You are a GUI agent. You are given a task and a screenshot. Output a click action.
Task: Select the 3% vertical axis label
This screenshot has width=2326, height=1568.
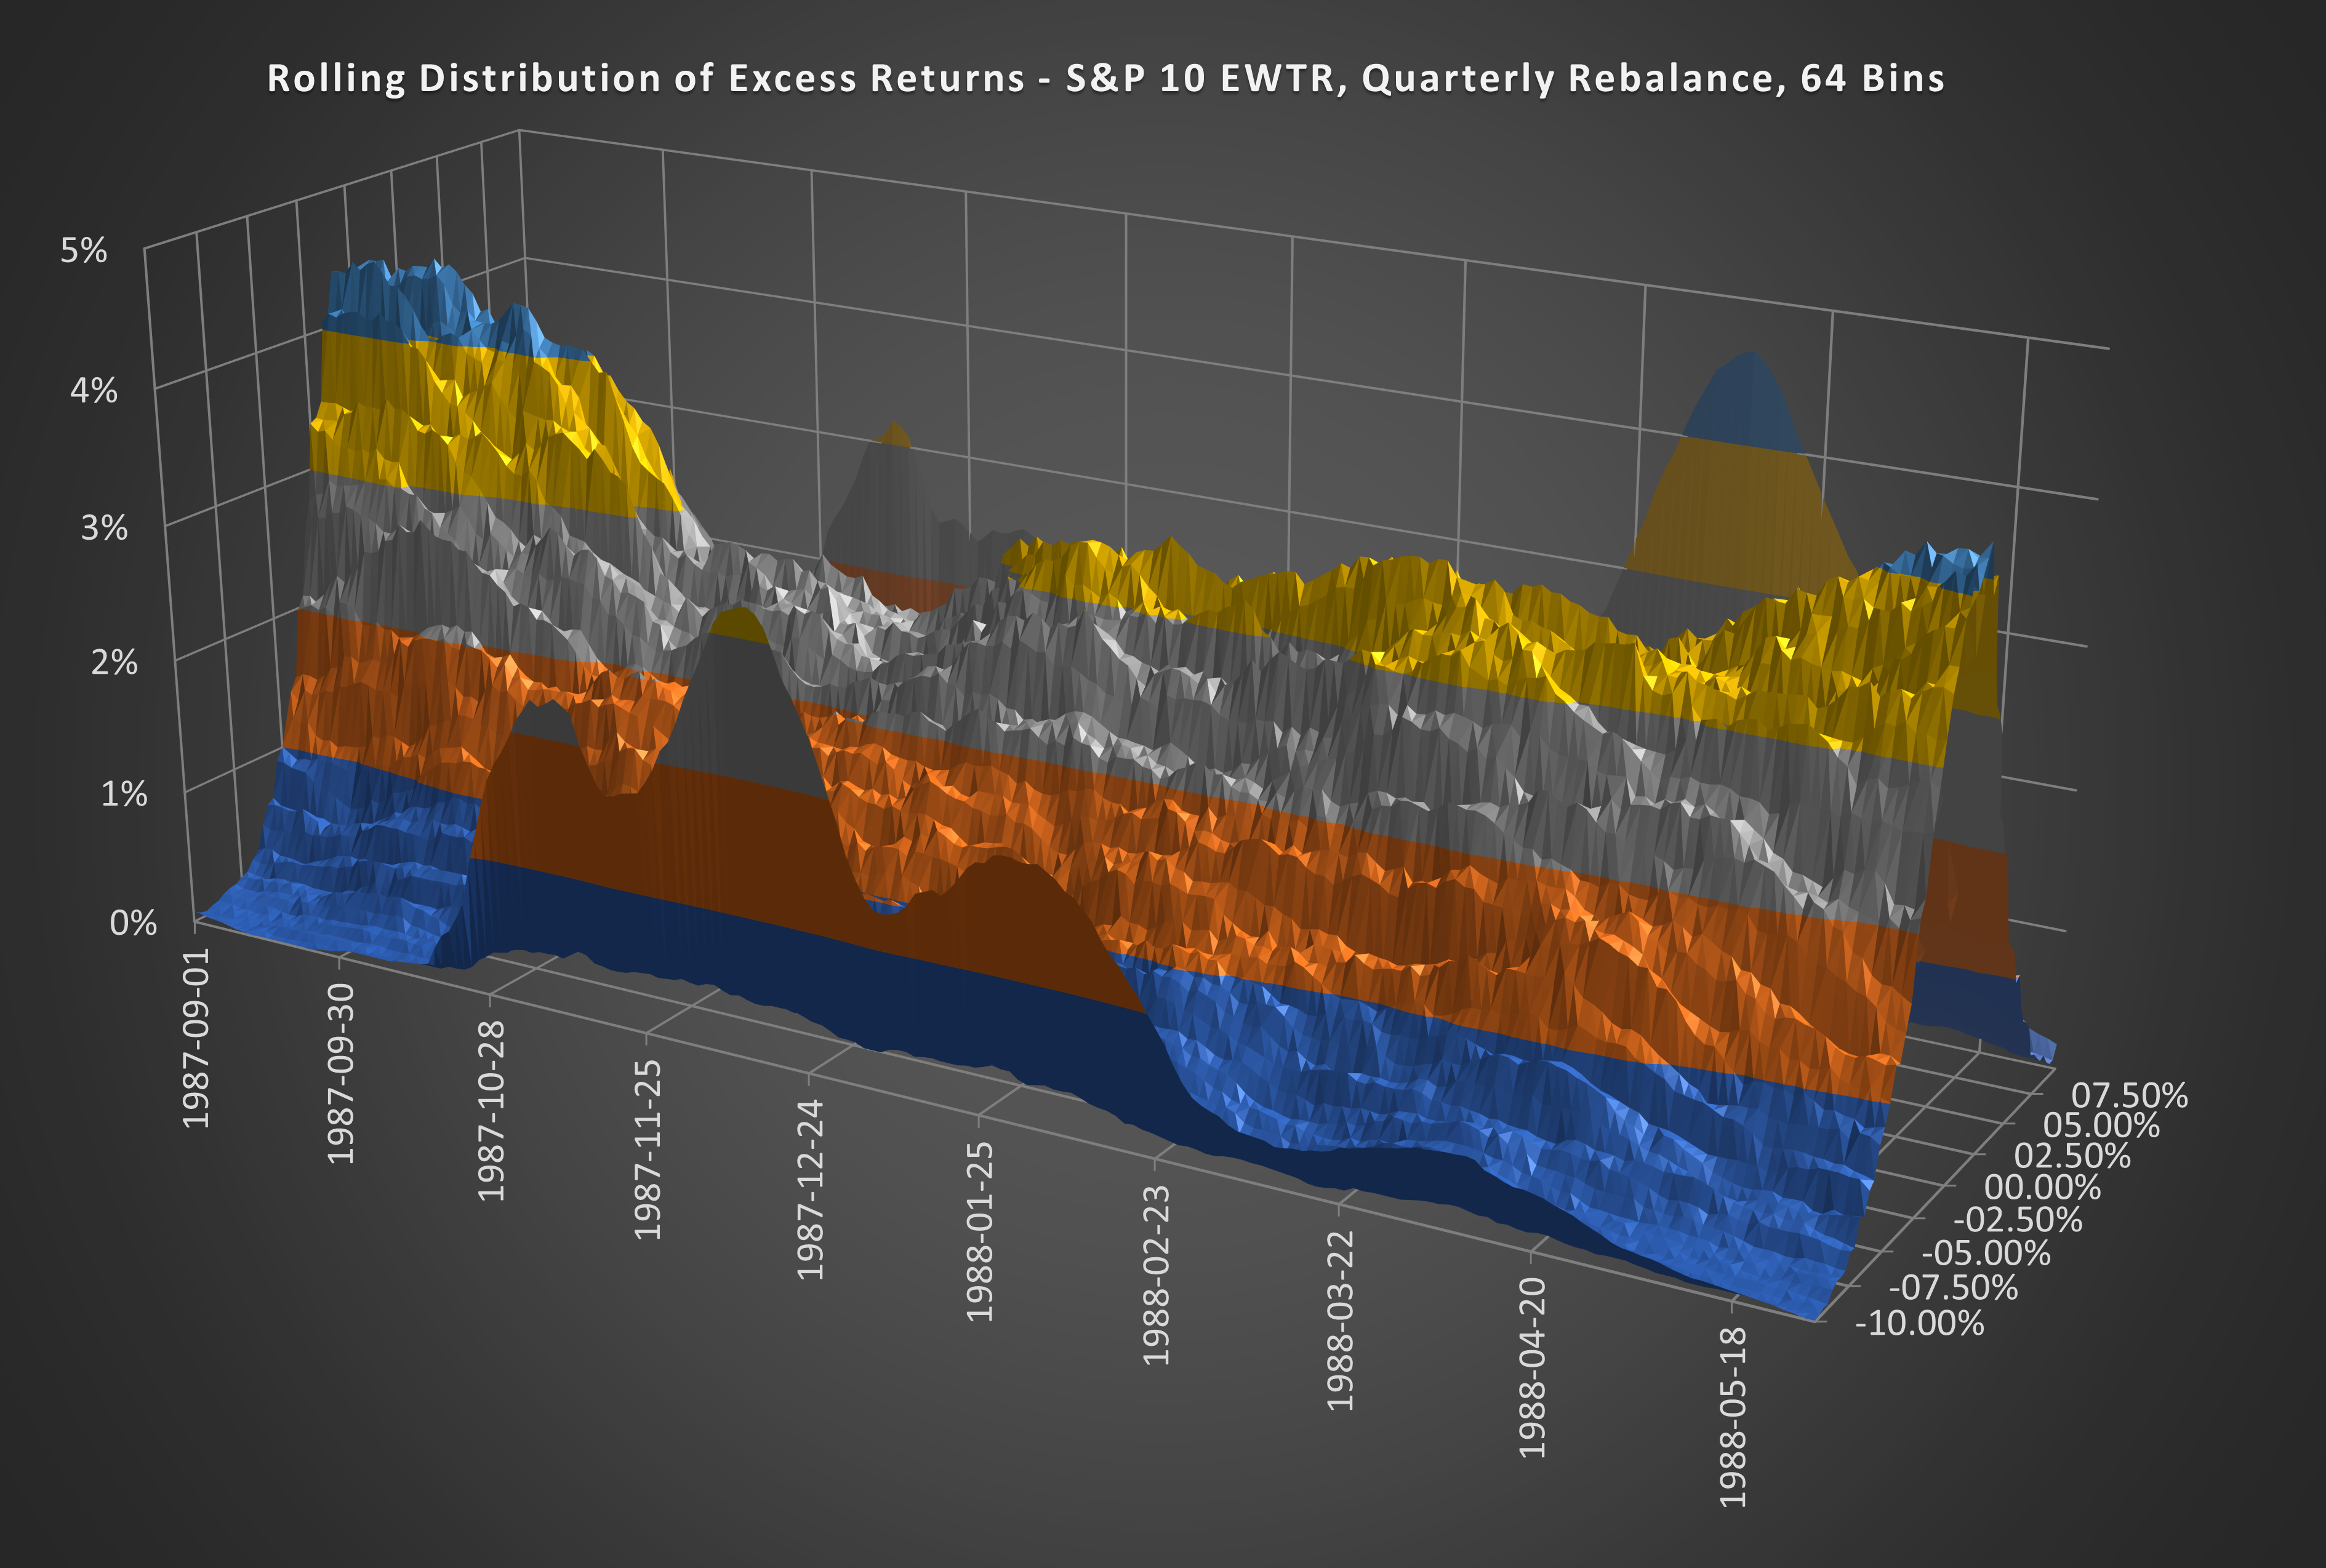(104, 528)
